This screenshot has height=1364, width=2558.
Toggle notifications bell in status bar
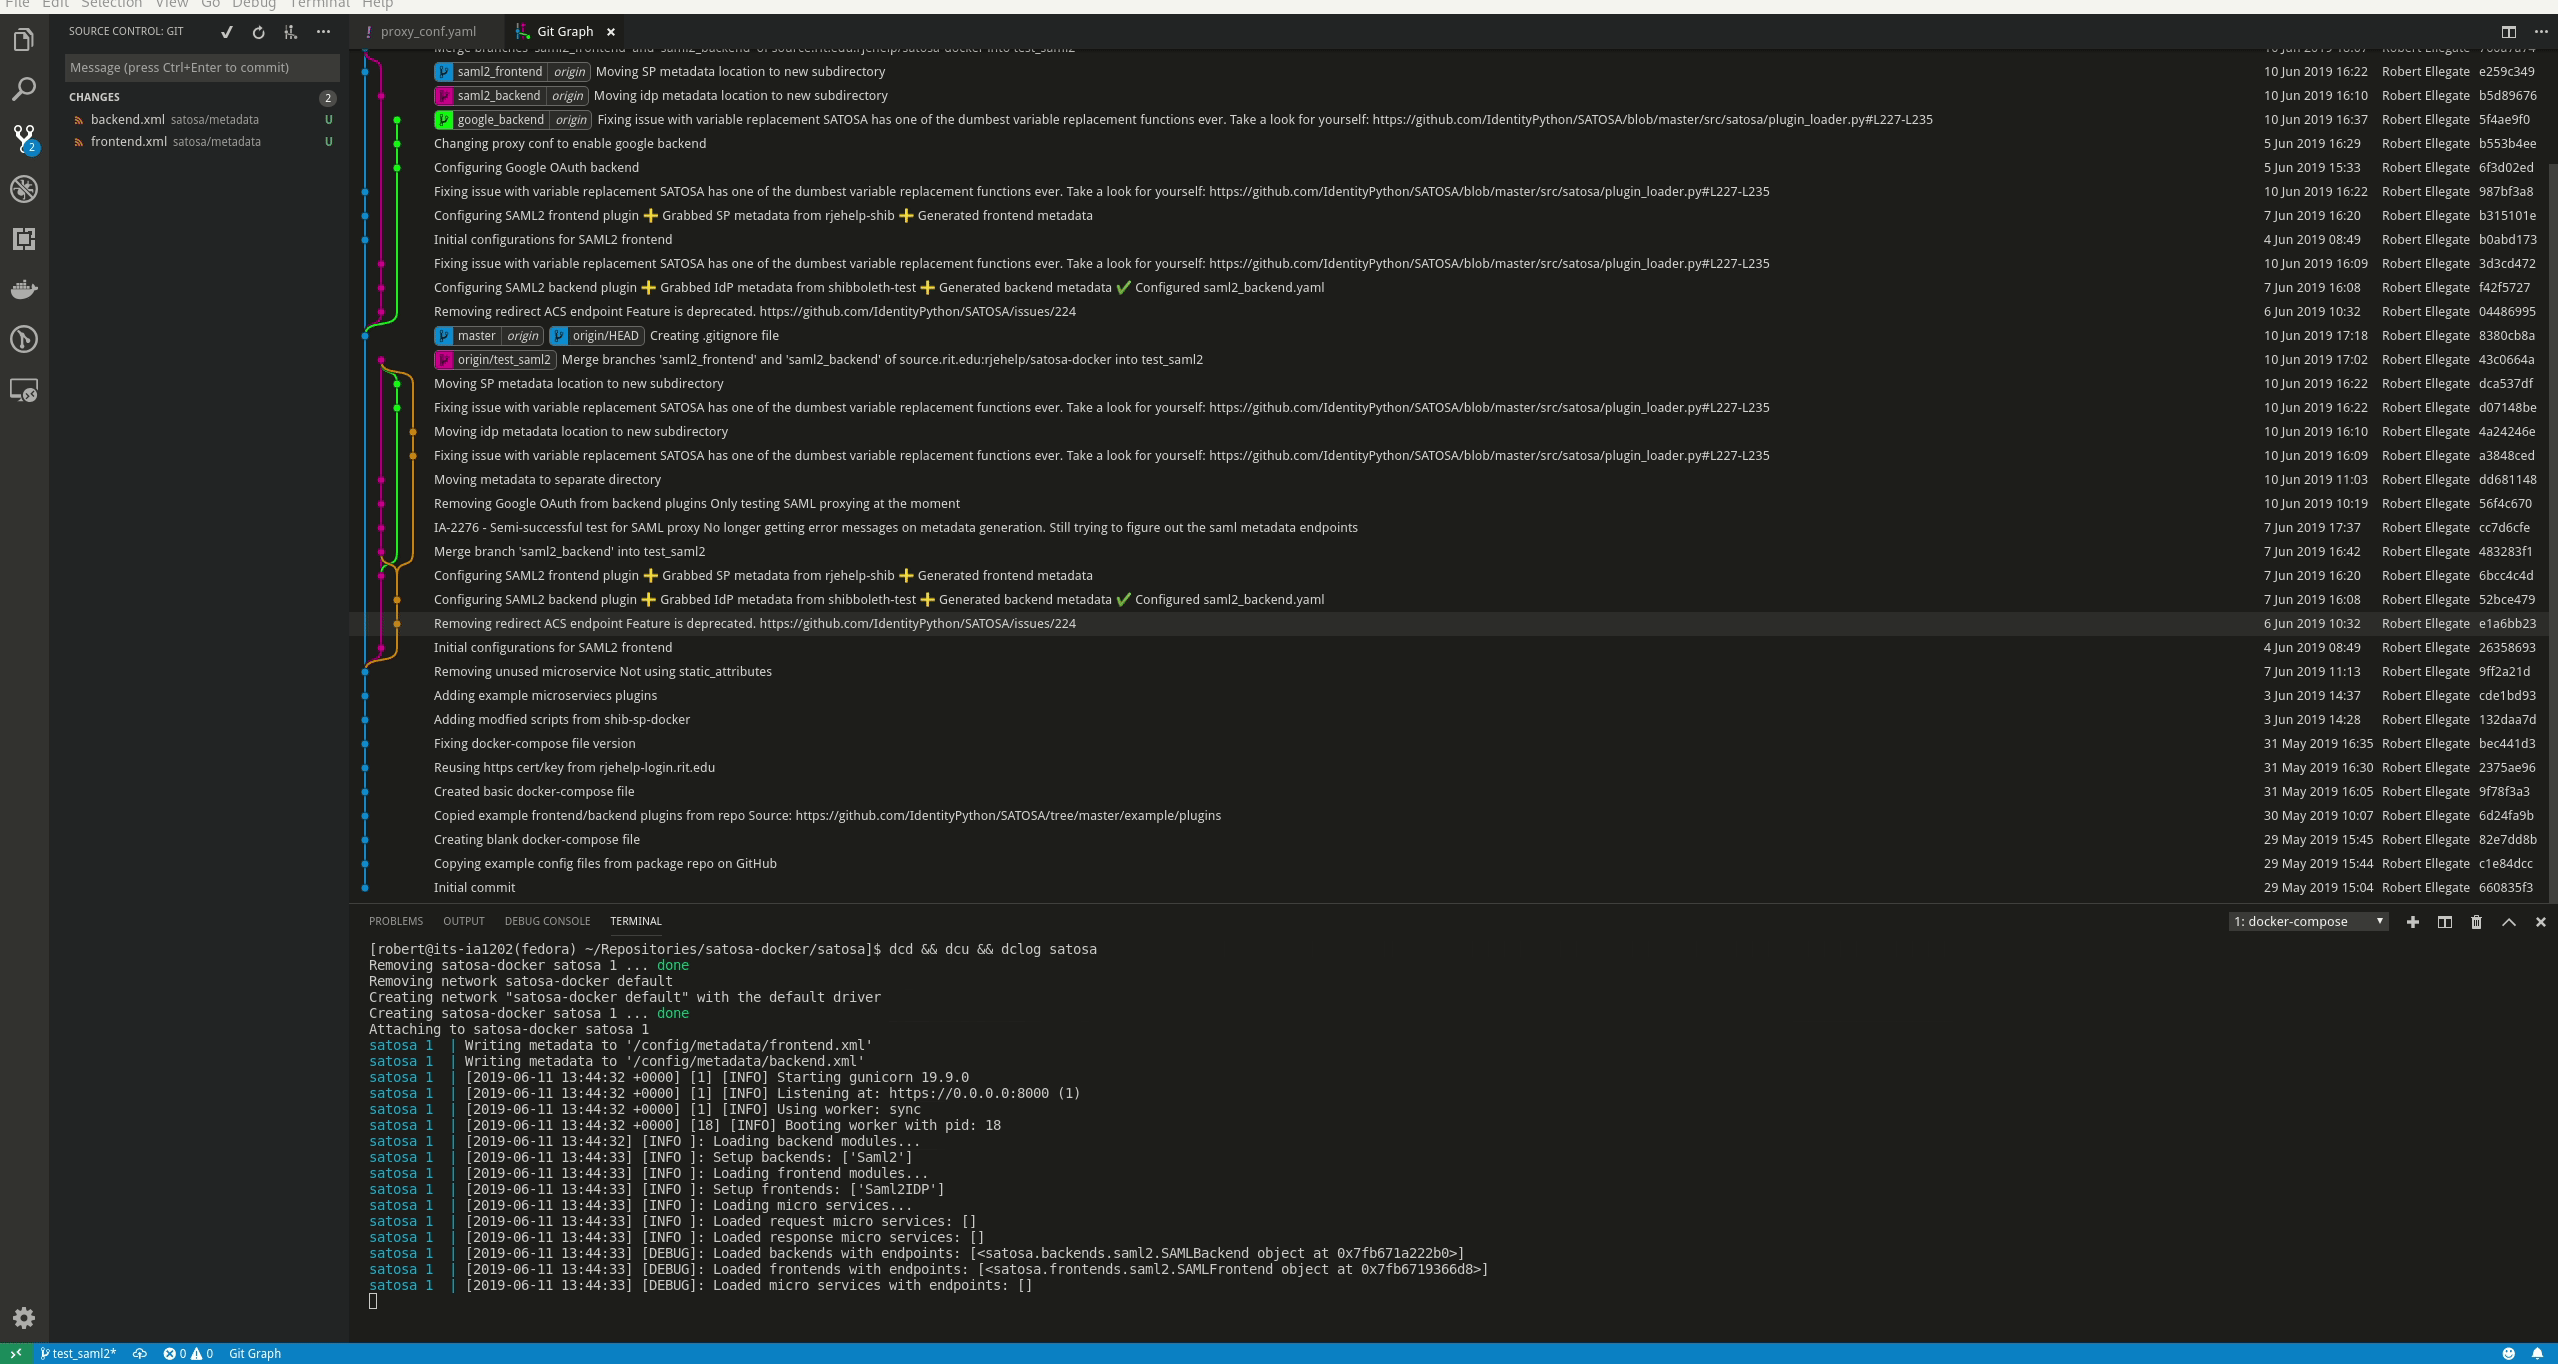(x=2539, y=1353)
